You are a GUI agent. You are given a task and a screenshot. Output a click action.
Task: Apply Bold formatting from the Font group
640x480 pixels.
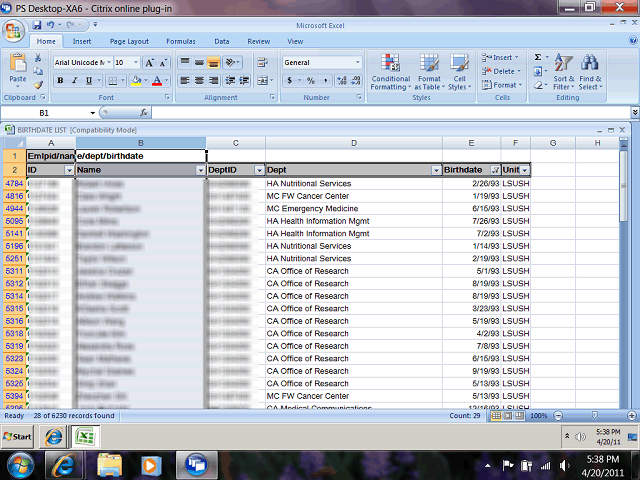(x=60, y=80)
